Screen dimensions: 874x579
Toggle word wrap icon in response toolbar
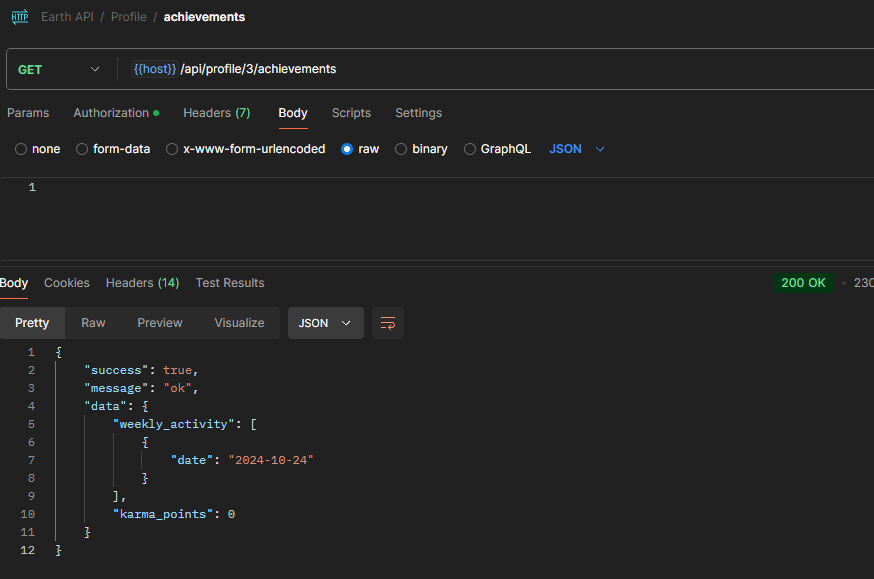tap(388, 323)
